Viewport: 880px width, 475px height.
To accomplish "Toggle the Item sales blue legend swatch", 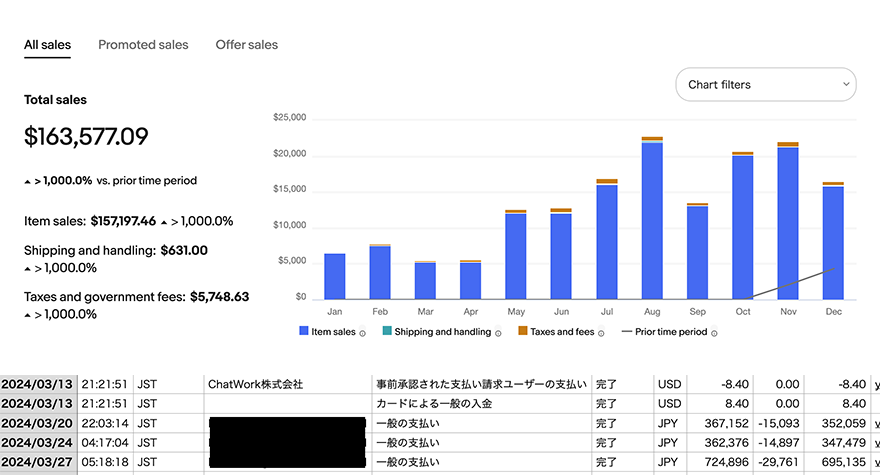I will pyautogui.click(x=304, y=332).
